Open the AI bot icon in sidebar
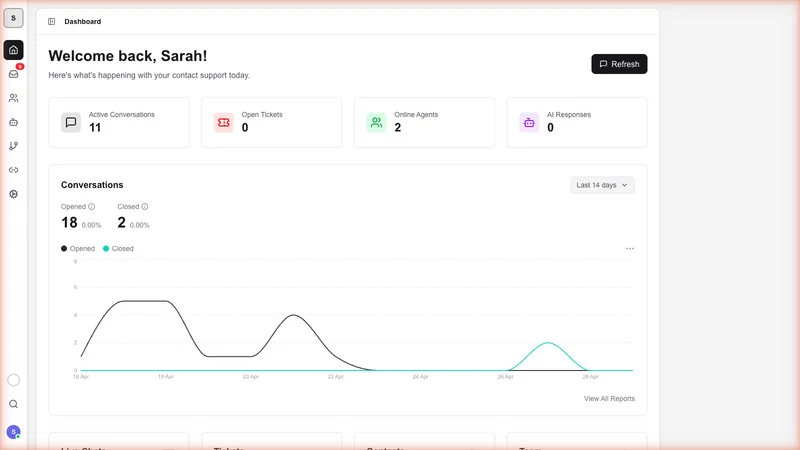 click(x=13, y=122)
